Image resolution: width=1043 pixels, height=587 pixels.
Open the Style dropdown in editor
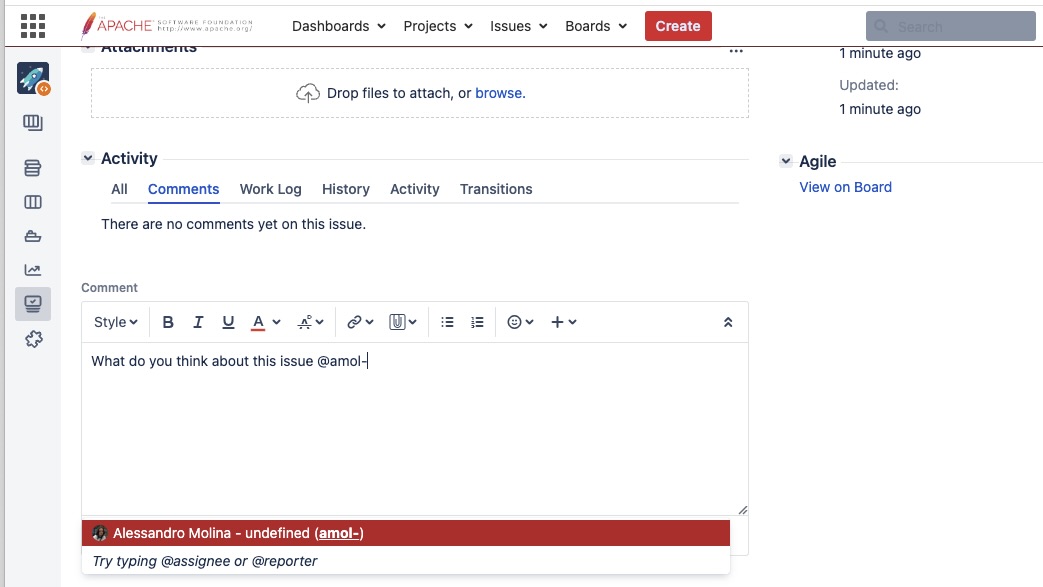(115, 322)
